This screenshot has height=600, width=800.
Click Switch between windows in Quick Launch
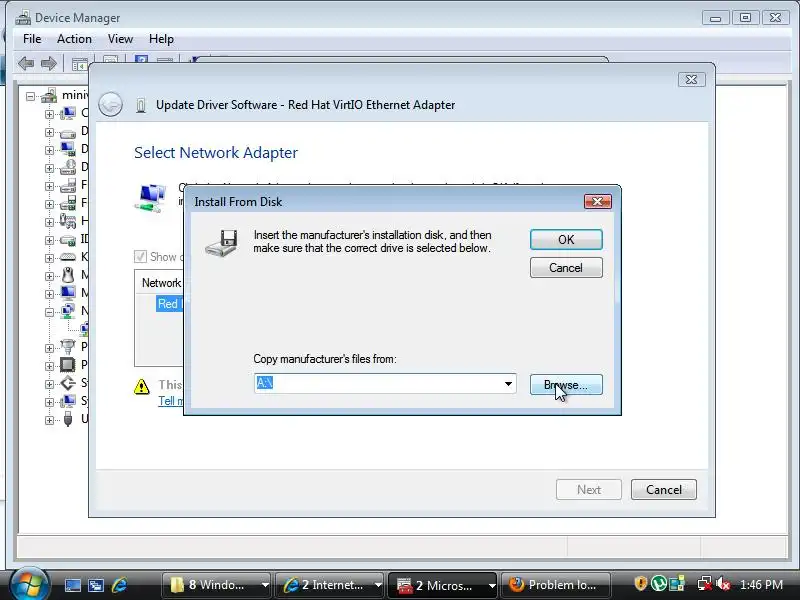tap(96, 585)
